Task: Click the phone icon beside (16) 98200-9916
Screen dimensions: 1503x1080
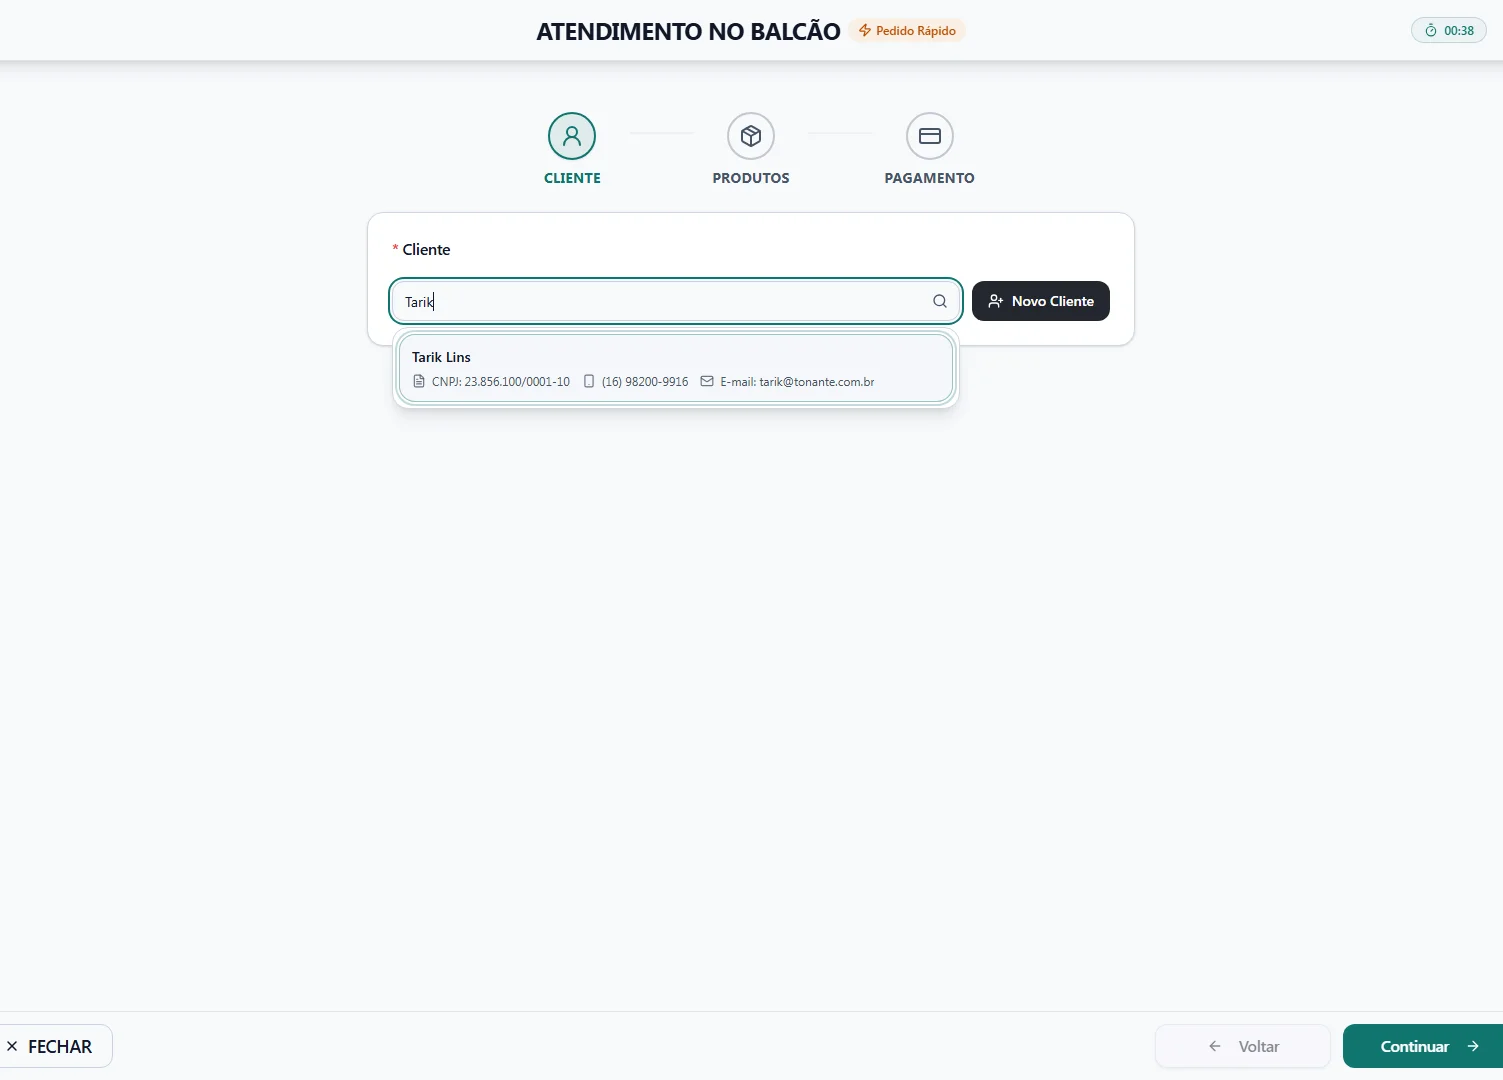Action: coord(589,382)
